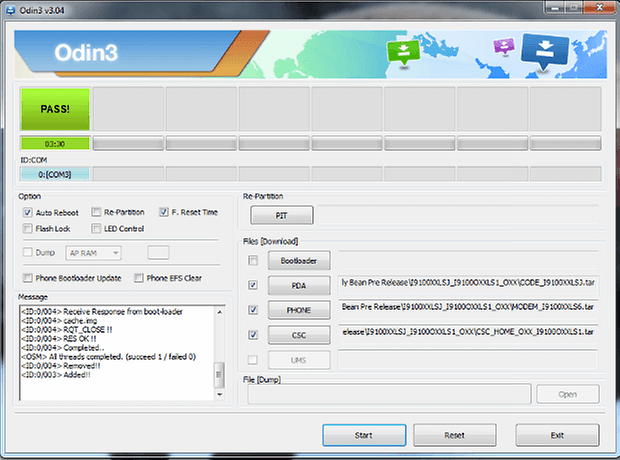The height and width of the screenshot is (460, 620).
Task: Click the purple download bubble icon in banner
Action: tap(504, 46)
